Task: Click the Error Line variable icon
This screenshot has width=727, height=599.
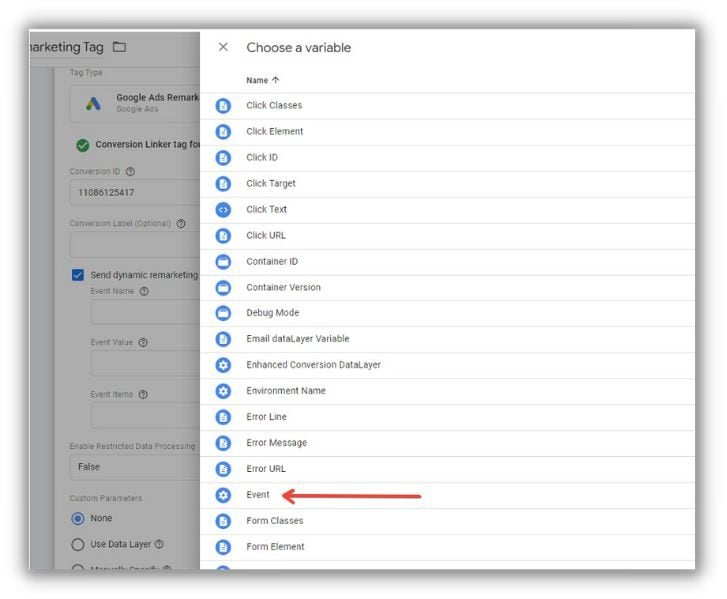Action: (x=223, y=417)
